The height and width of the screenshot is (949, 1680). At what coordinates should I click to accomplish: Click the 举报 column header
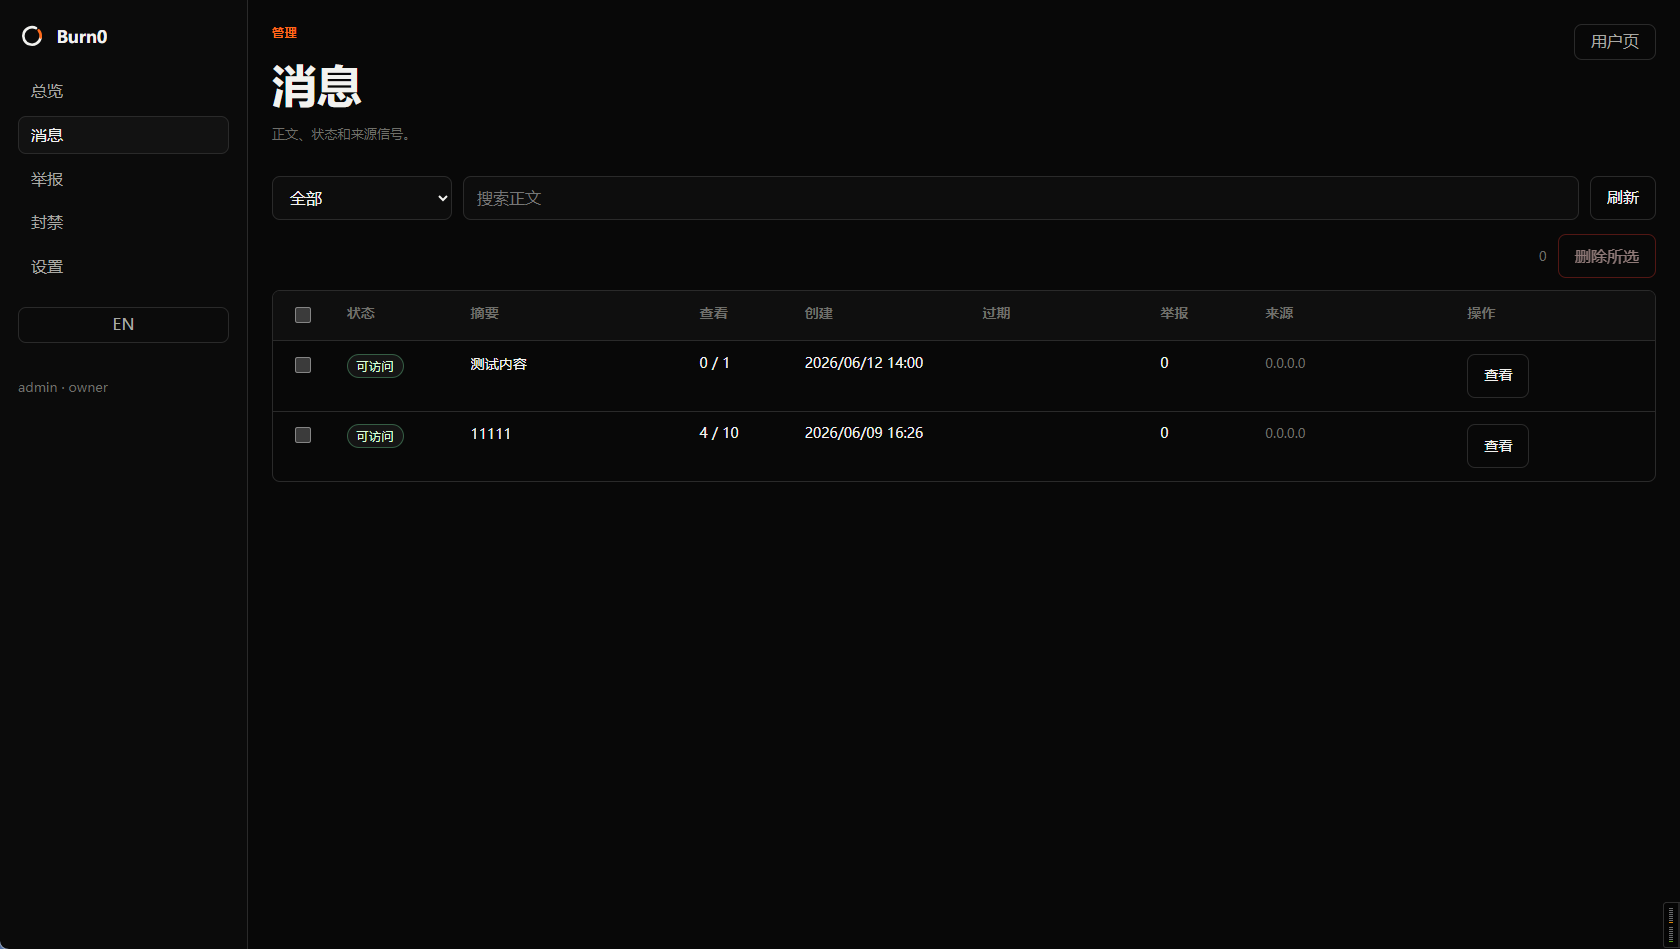pyautogui.click(x=1174, y=313)
